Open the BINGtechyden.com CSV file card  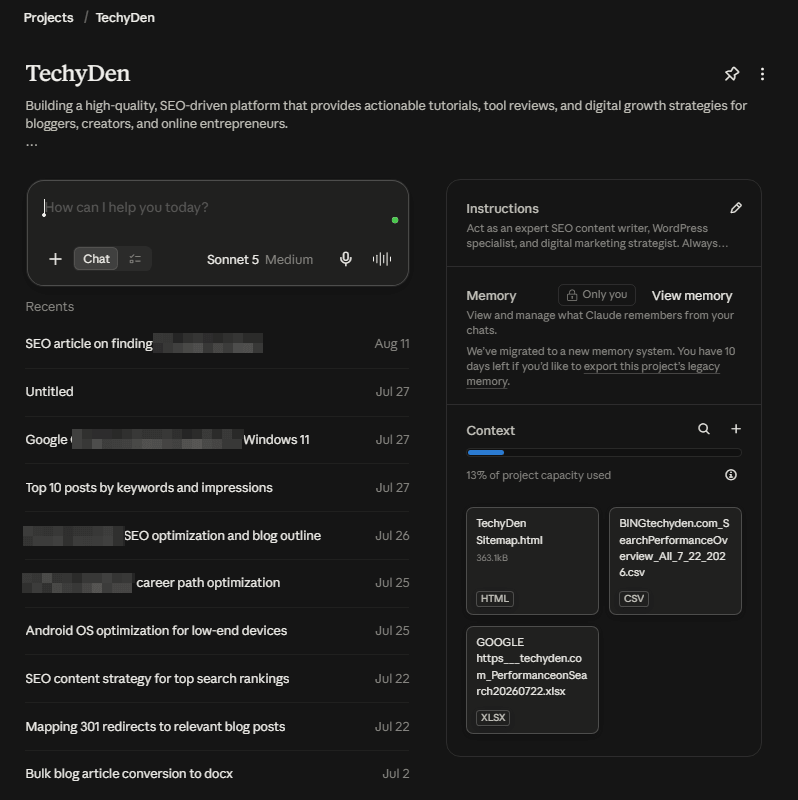click(675, 561)
